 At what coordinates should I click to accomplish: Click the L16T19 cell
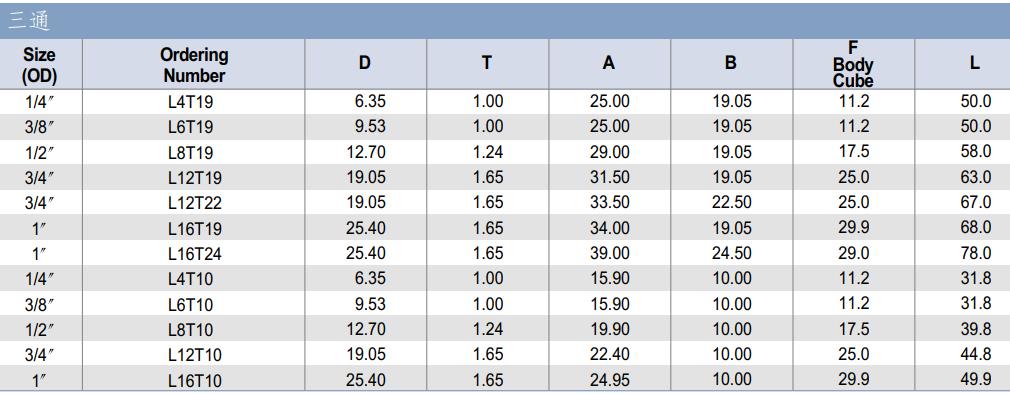tap(195, 229)
